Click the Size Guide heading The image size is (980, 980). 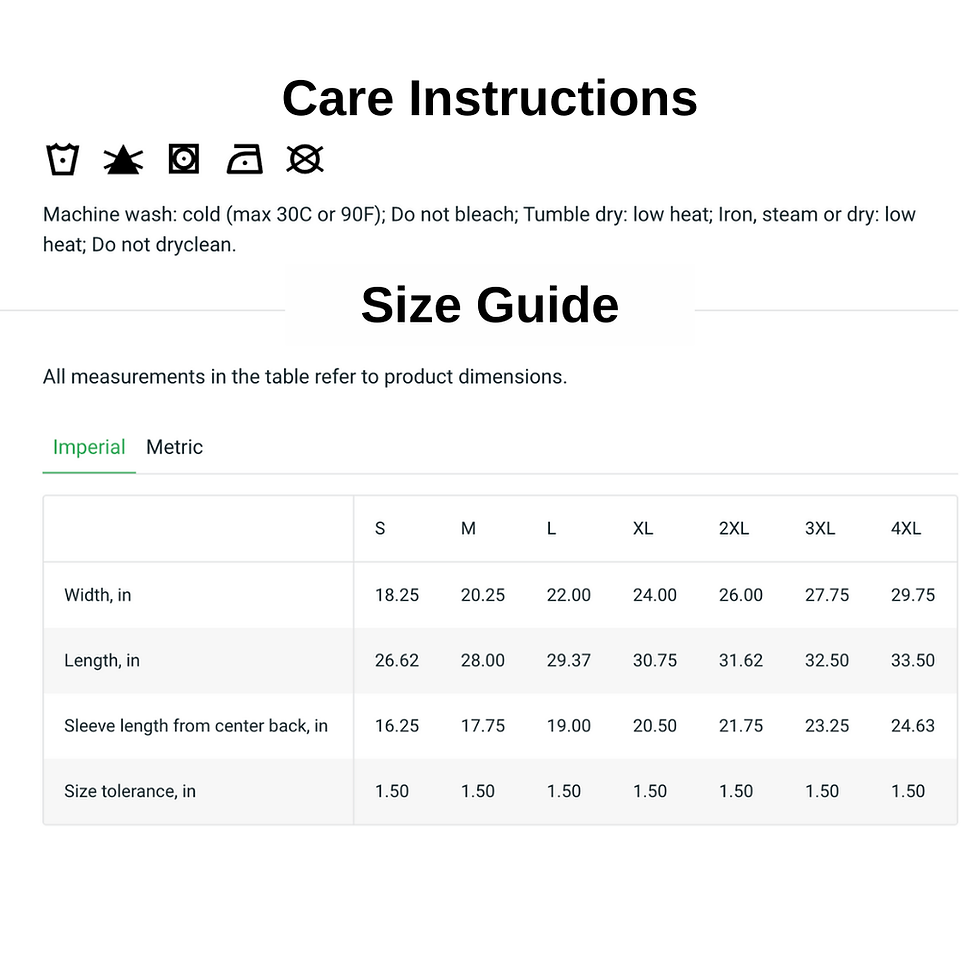tap(490, 305)
